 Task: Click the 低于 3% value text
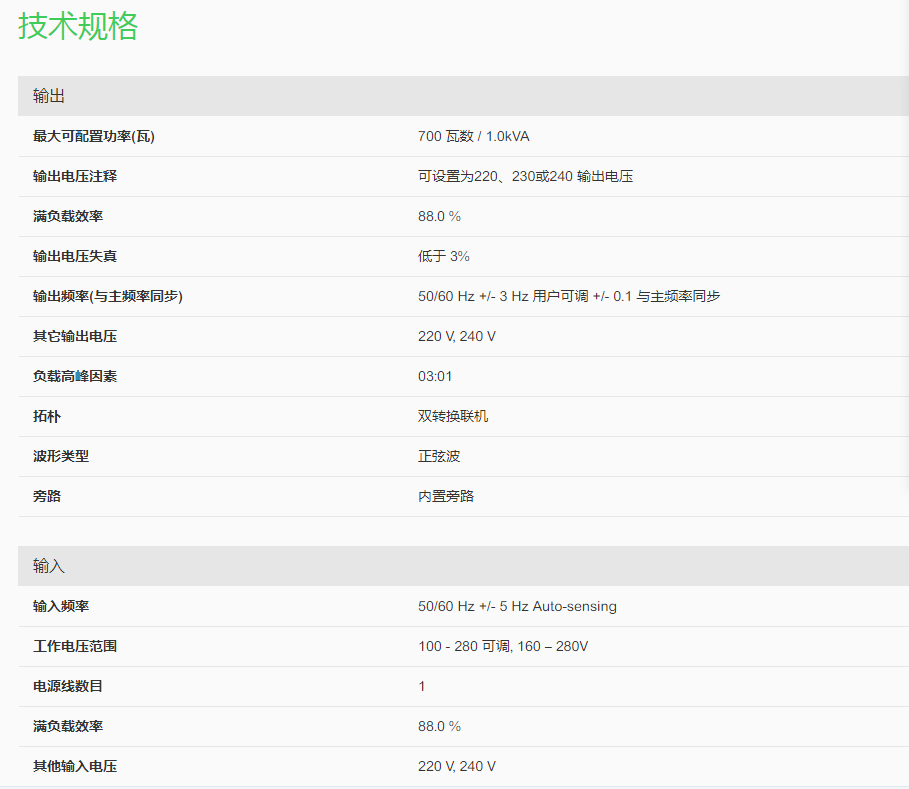pos(443,256)
